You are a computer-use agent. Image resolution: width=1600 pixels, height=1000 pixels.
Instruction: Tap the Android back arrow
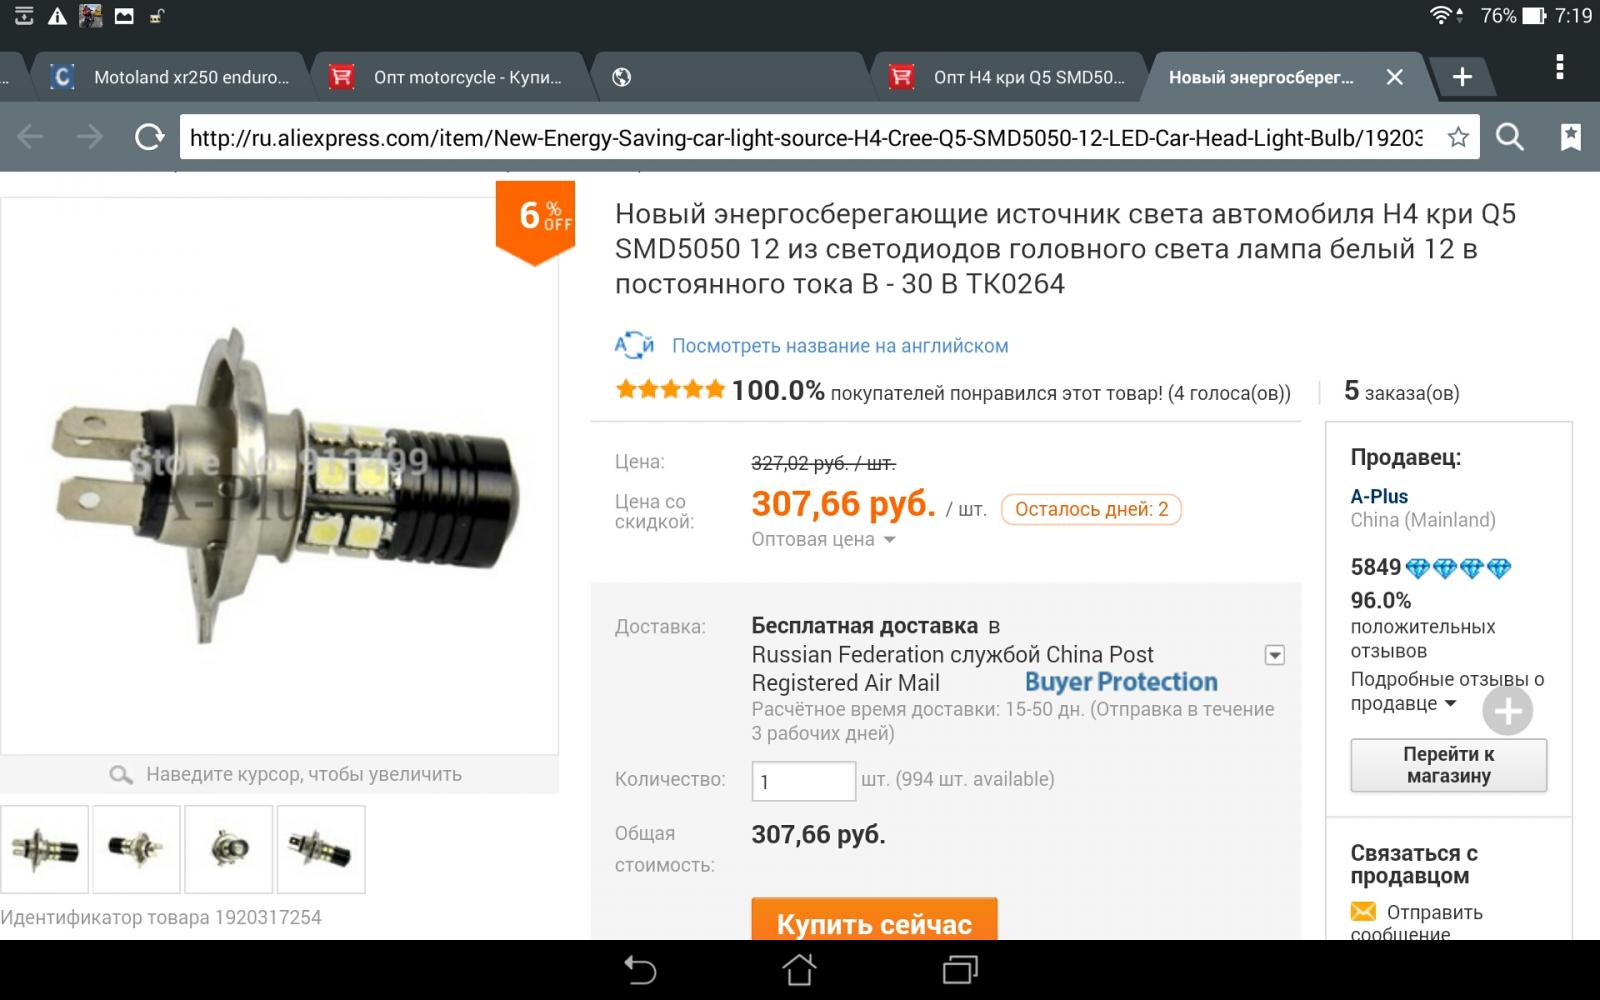[x=640, y=969]
